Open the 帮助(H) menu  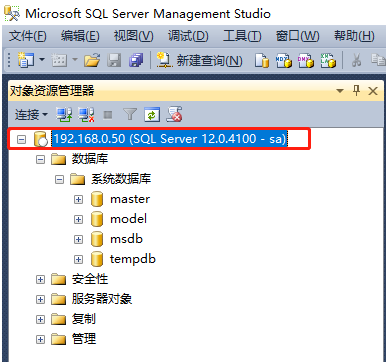354,36
